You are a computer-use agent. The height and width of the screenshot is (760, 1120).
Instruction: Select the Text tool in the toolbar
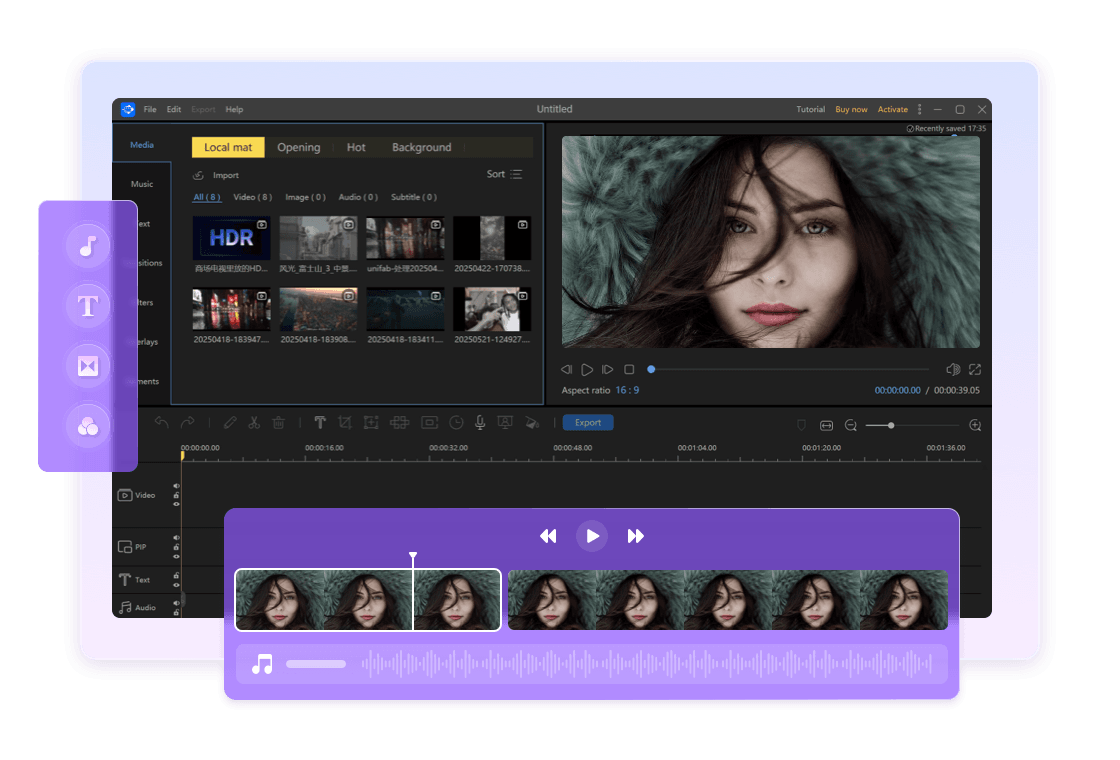point(320,422)
